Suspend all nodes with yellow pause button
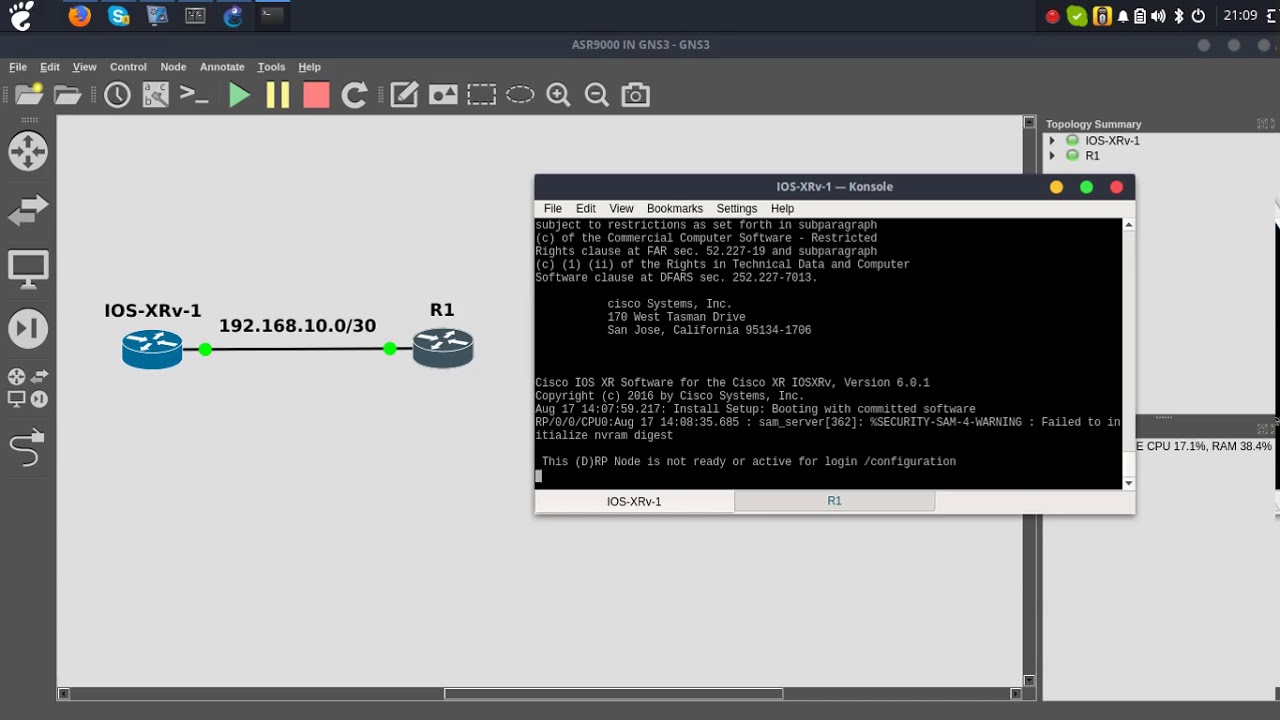 click(x=277, y=95)
